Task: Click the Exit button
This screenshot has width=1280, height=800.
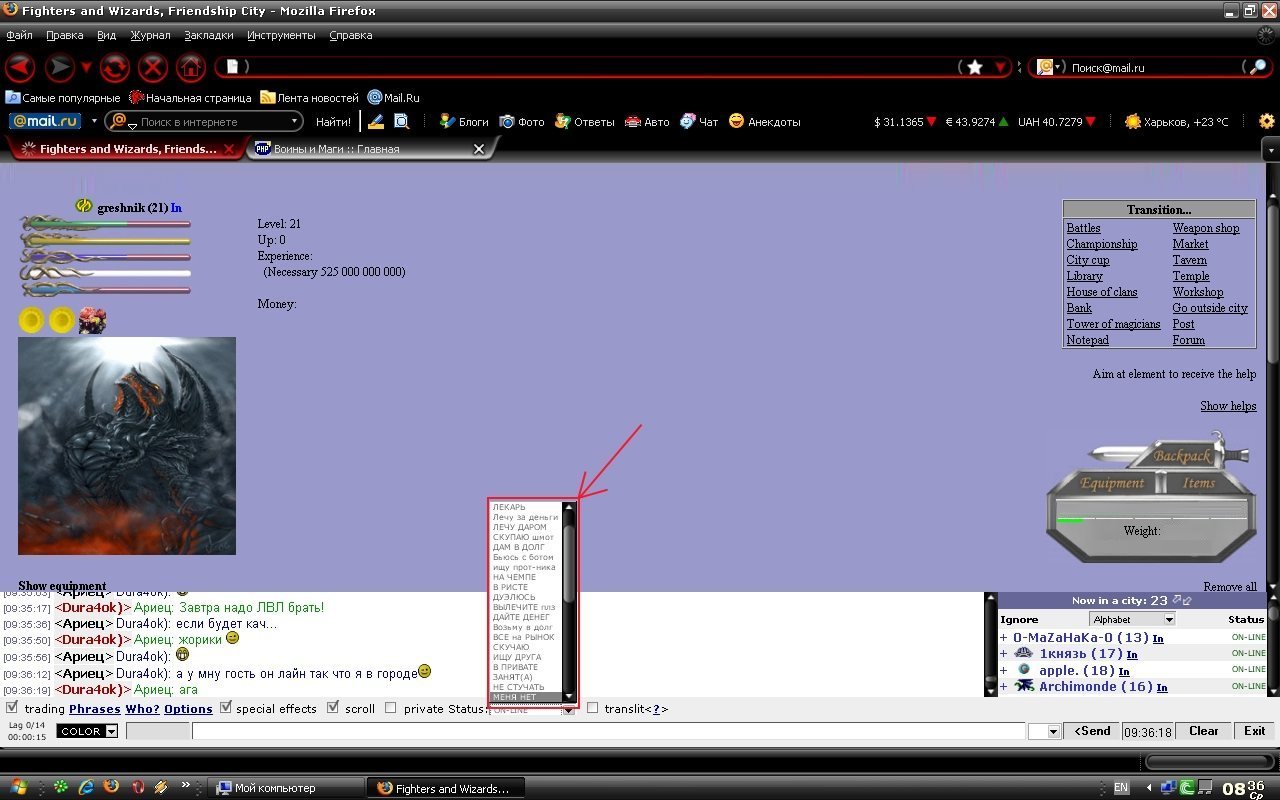Action: [x=1254, y=731]
